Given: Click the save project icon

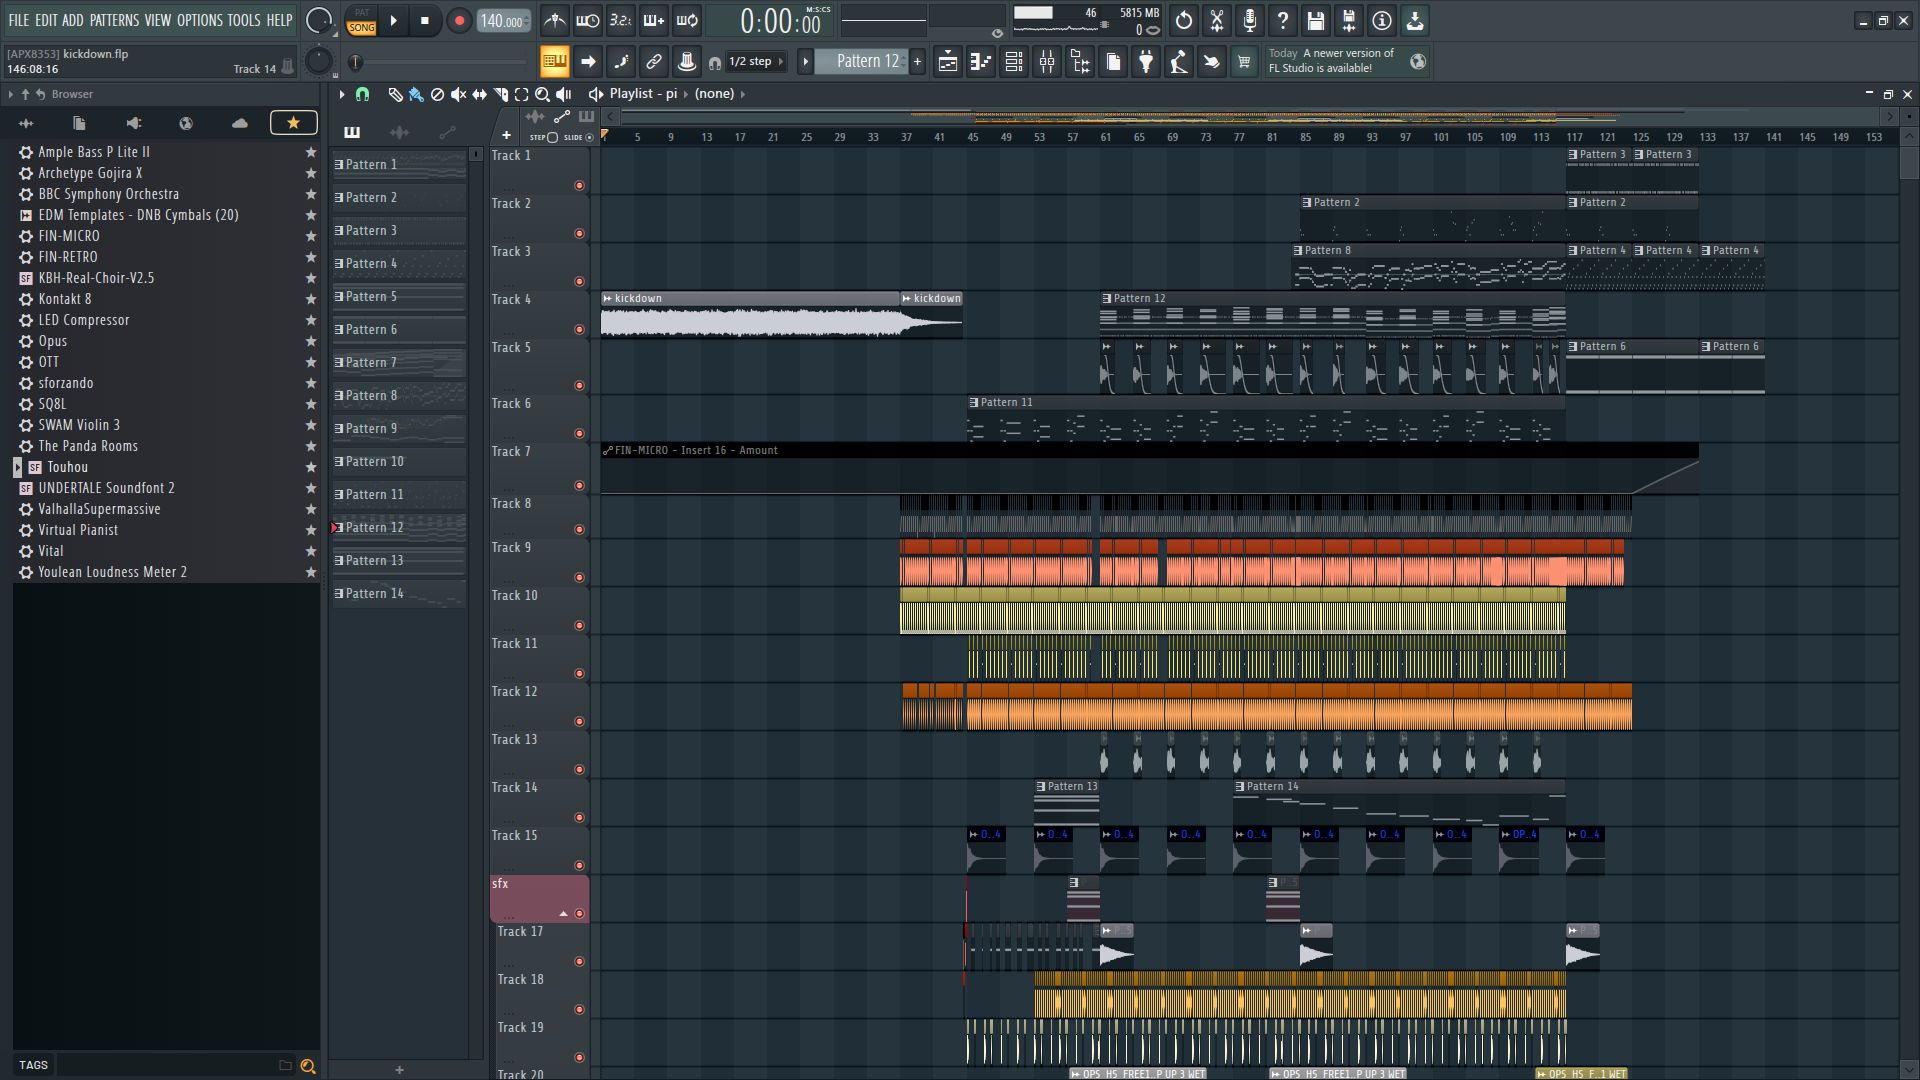Looking at the screenshot, I should coord(1315,20).
